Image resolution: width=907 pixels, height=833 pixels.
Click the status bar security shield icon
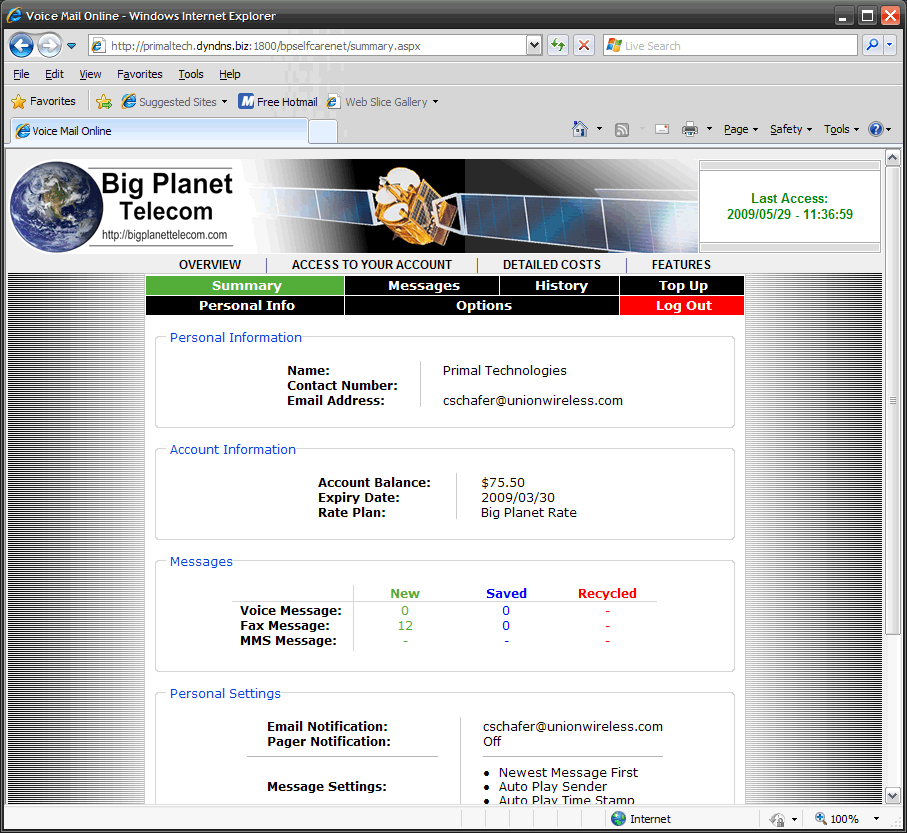[777, 819]
